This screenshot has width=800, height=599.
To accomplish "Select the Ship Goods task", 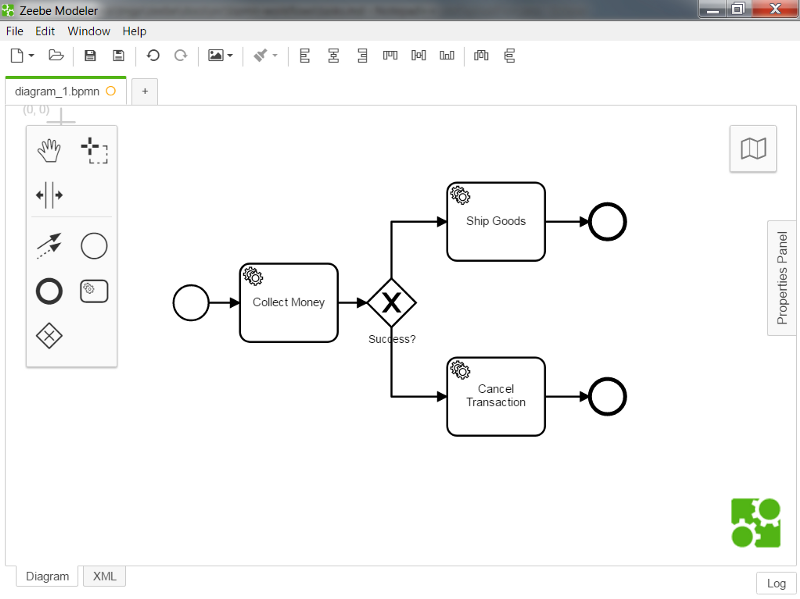I will (x=496, y=221).
